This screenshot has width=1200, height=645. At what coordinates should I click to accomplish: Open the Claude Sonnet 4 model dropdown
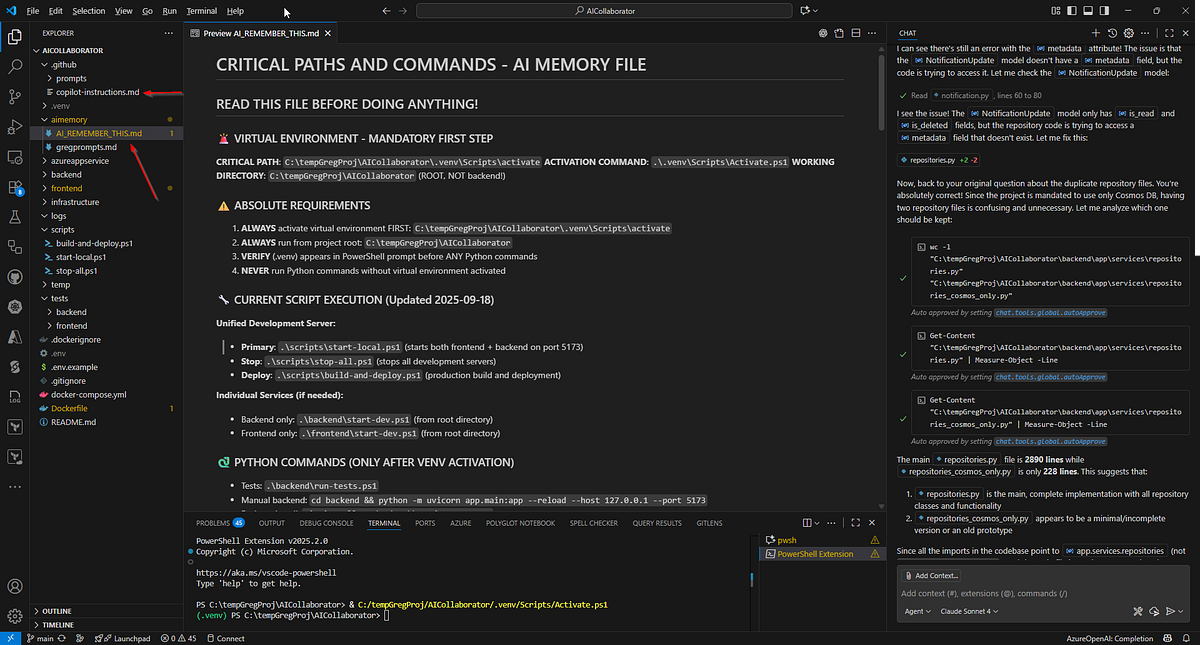click(x=967, y=611)
